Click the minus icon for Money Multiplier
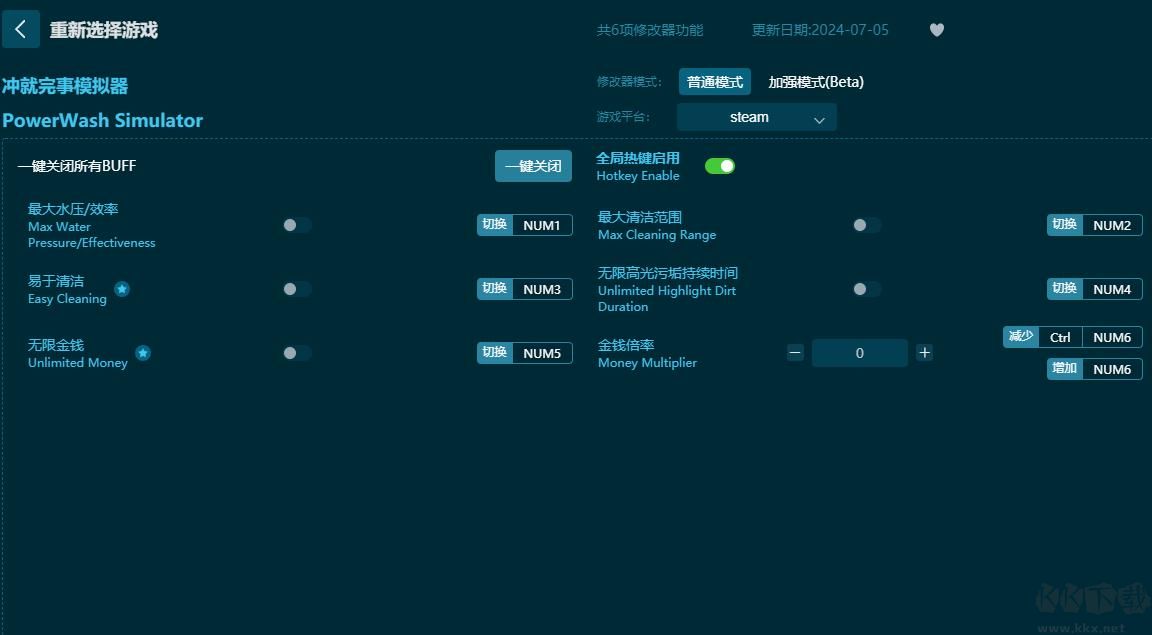 coord(795,352)
